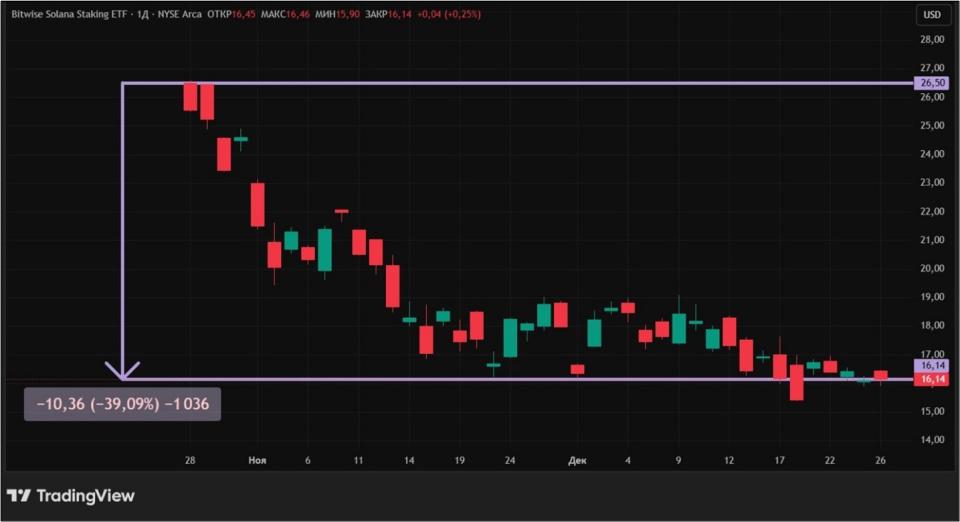Screen dimensions: 960x522
Task: Click the downward measurement arrowhead
Action: click(122, 372)
